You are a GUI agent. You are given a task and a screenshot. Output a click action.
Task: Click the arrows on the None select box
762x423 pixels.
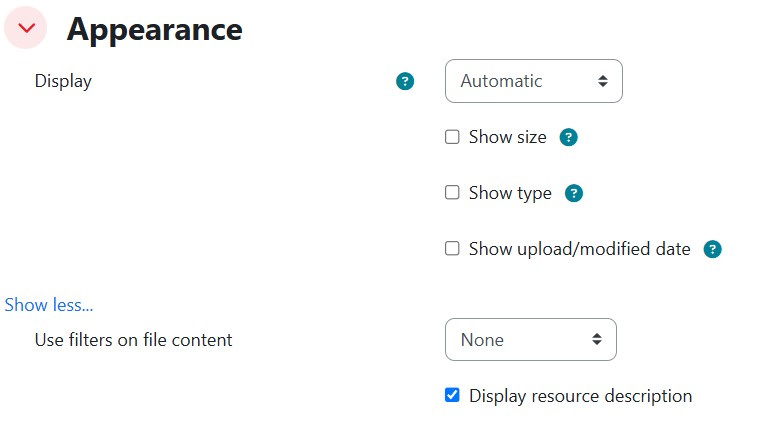coord(597,340)
